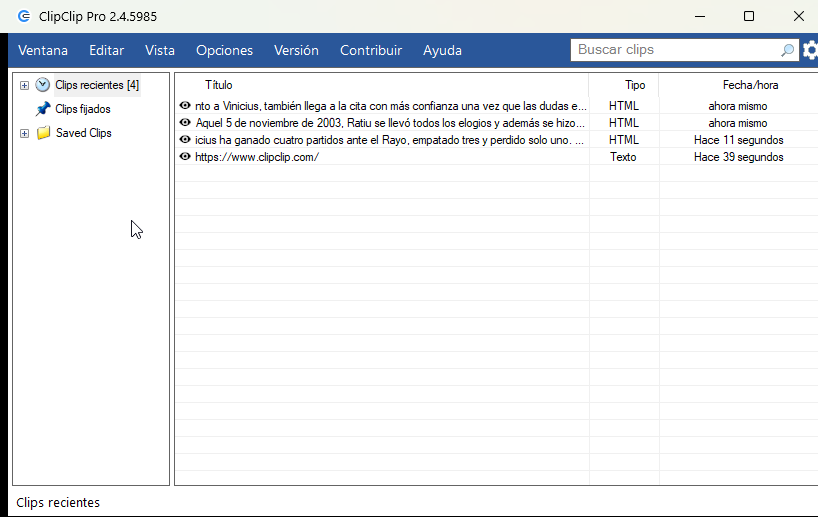Expand the Saved Clips tree node

(x=24, y=133)
